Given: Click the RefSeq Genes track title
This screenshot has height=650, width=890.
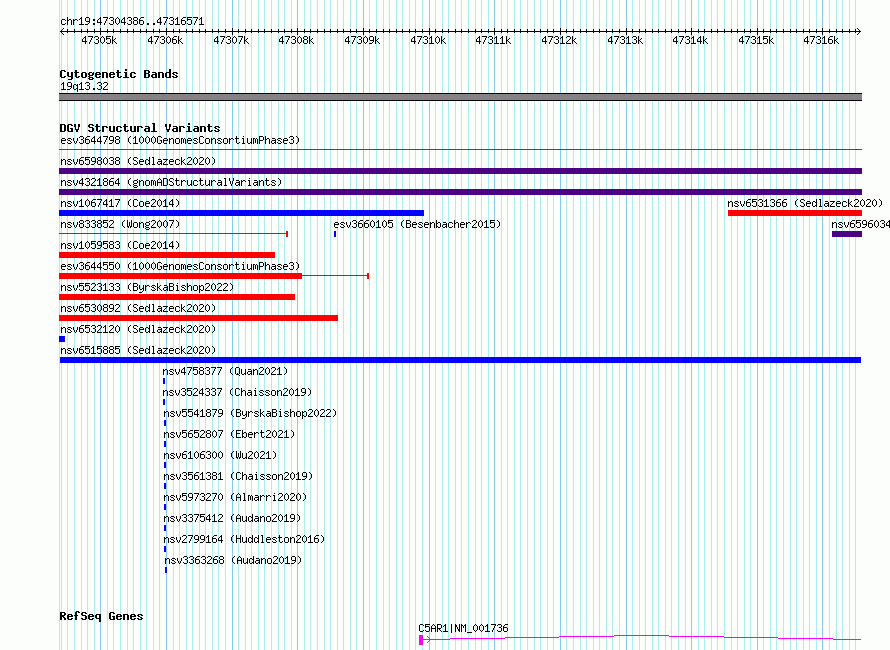Looking at the screenshot, I should [x=101, y=617].
